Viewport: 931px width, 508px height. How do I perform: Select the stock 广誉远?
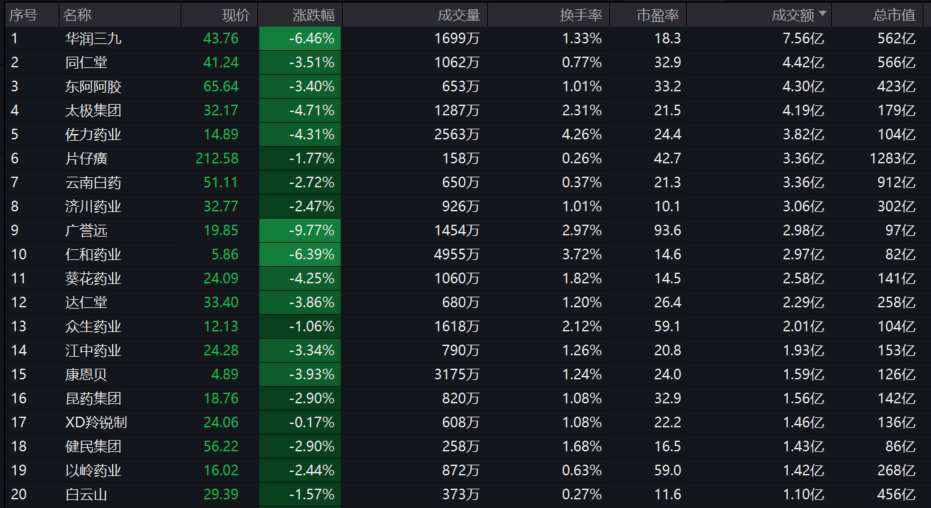point(86,230)
